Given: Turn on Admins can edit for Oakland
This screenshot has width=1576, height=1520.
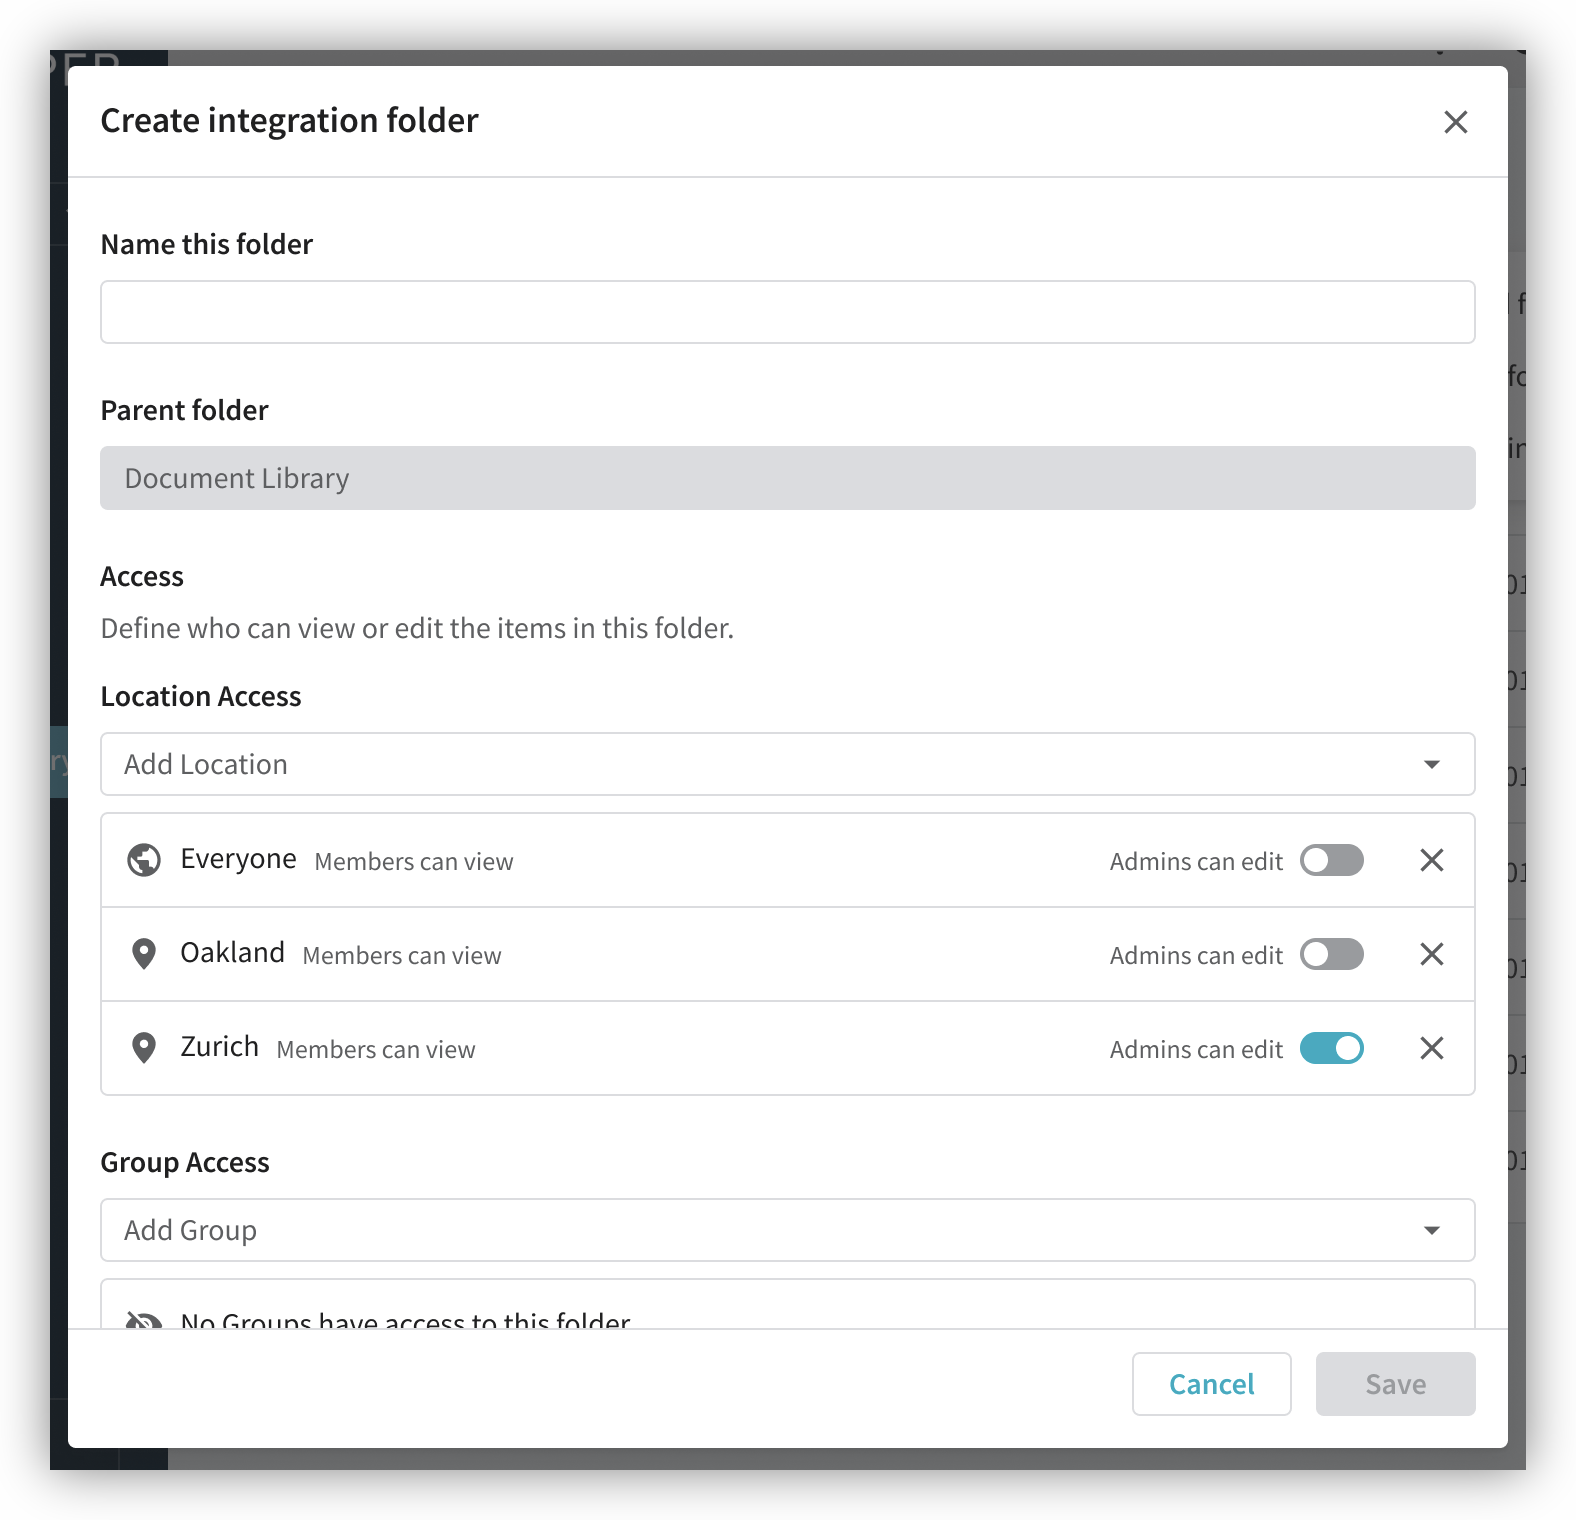Looking at the screenshot, I should pos(1331,954).
